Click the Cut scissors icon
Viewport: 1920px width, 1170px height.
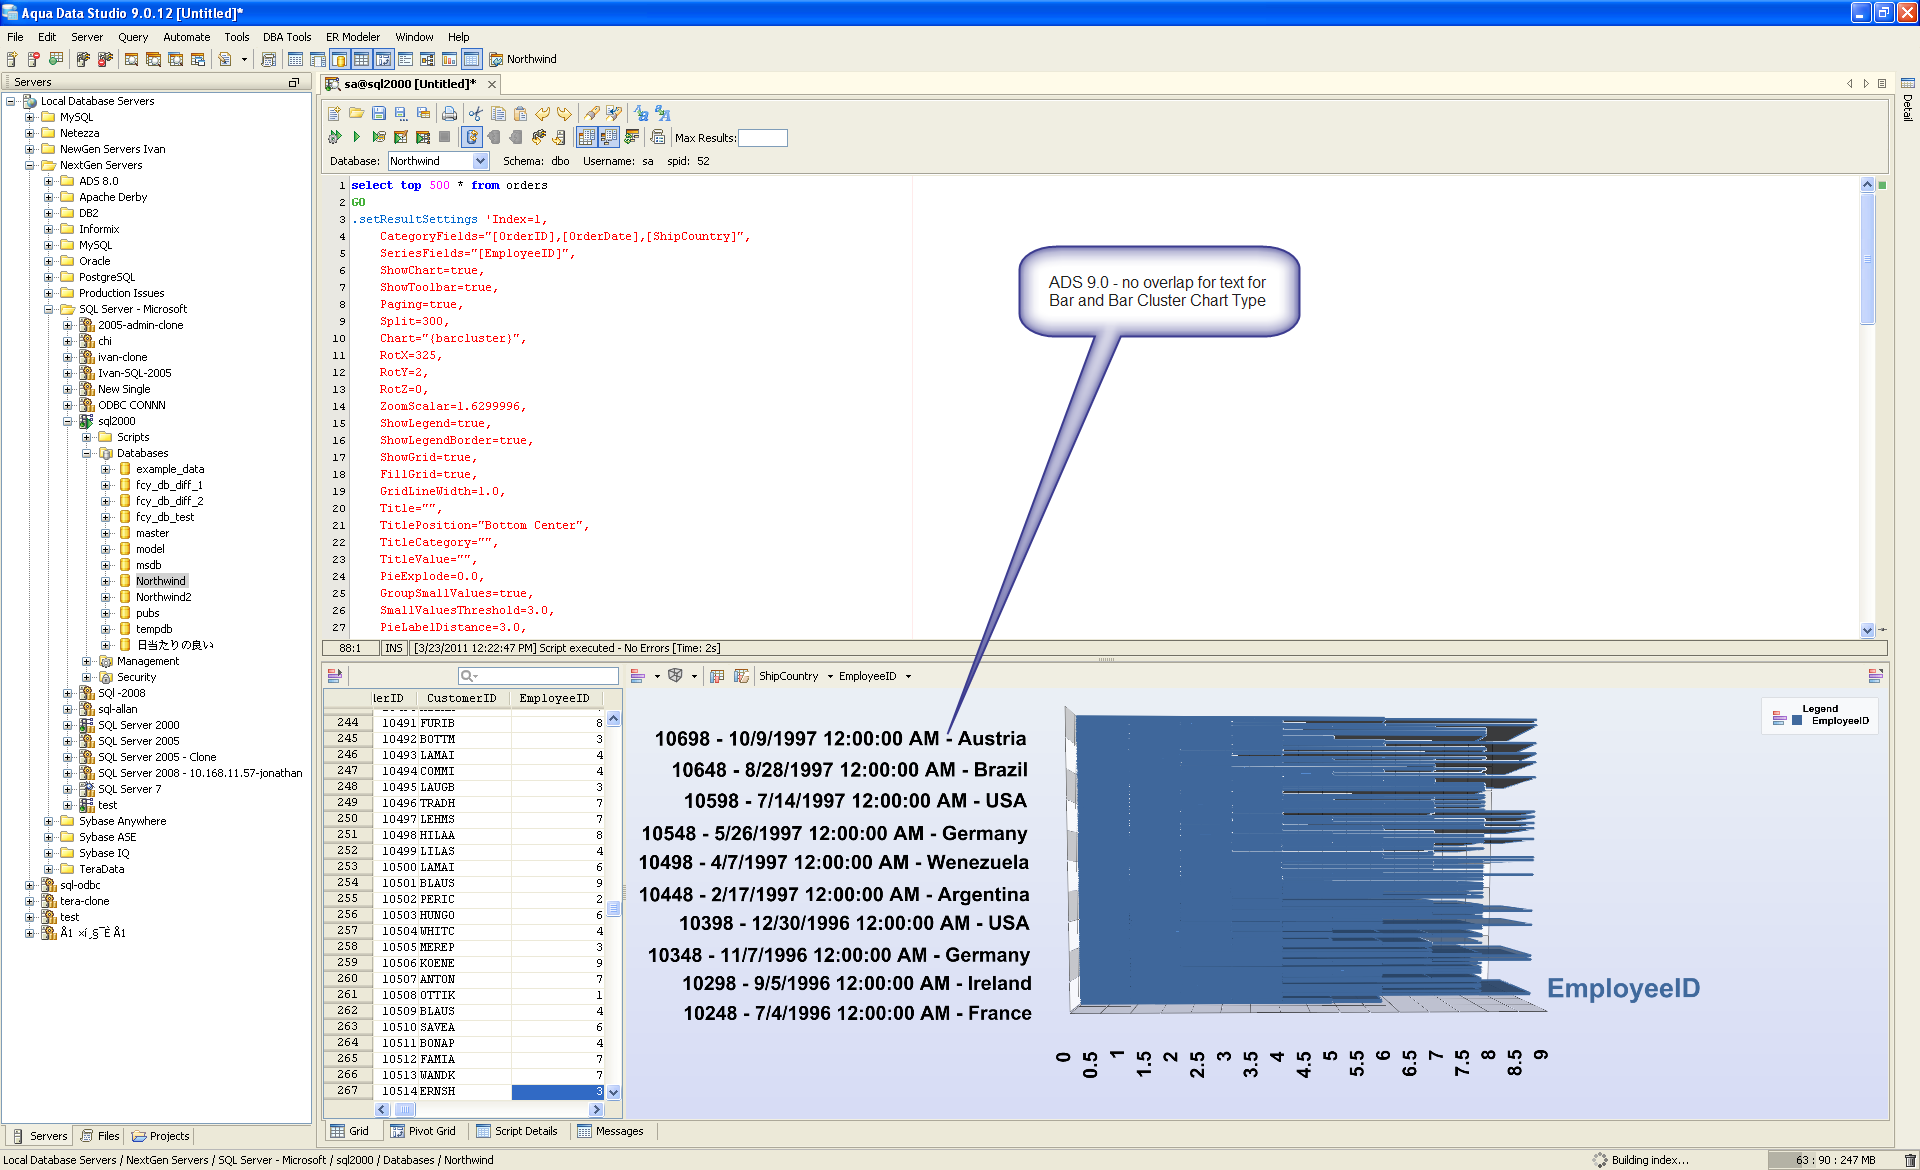click(475, 114)
